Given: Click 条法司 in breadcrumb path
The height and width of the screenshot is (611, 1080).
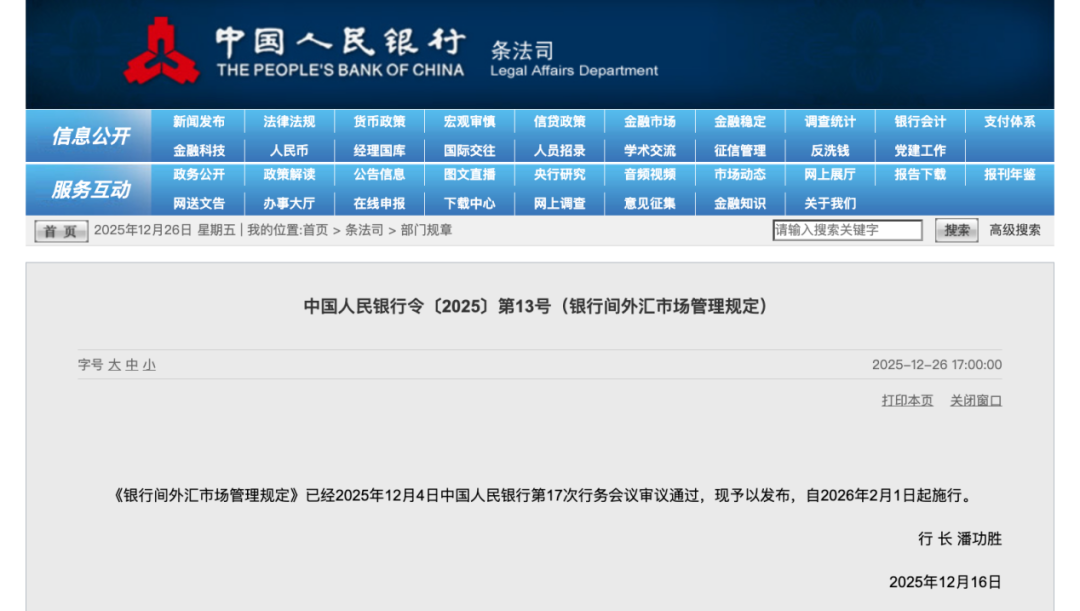Looking at the screenshot, I should coord(364,230).
